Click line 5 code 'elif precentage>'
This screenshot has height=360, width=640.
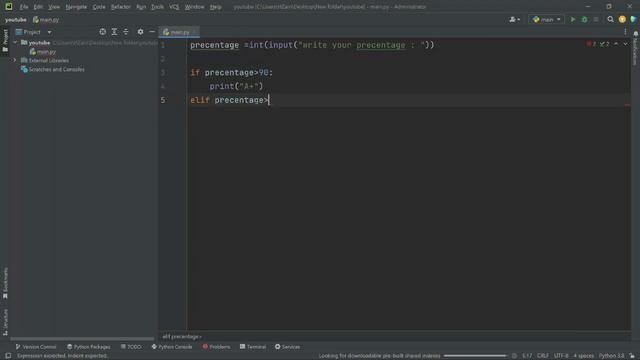point(229,100)
